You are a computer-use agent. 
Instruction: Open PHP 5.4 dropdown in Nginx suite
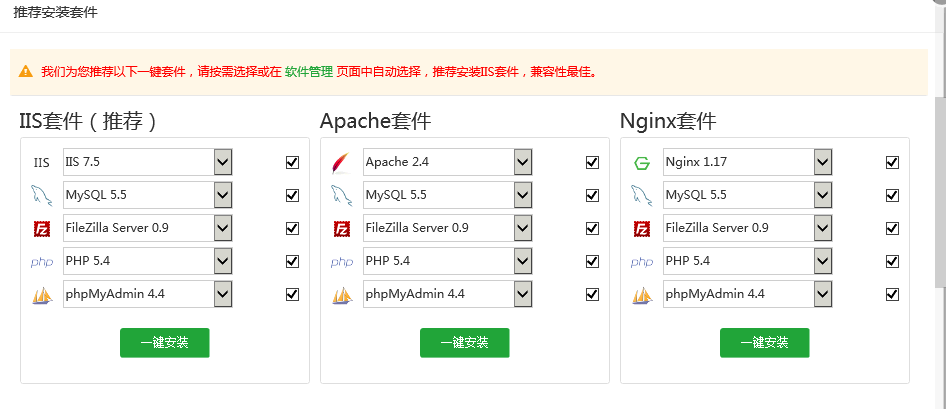tap(748, 261)
